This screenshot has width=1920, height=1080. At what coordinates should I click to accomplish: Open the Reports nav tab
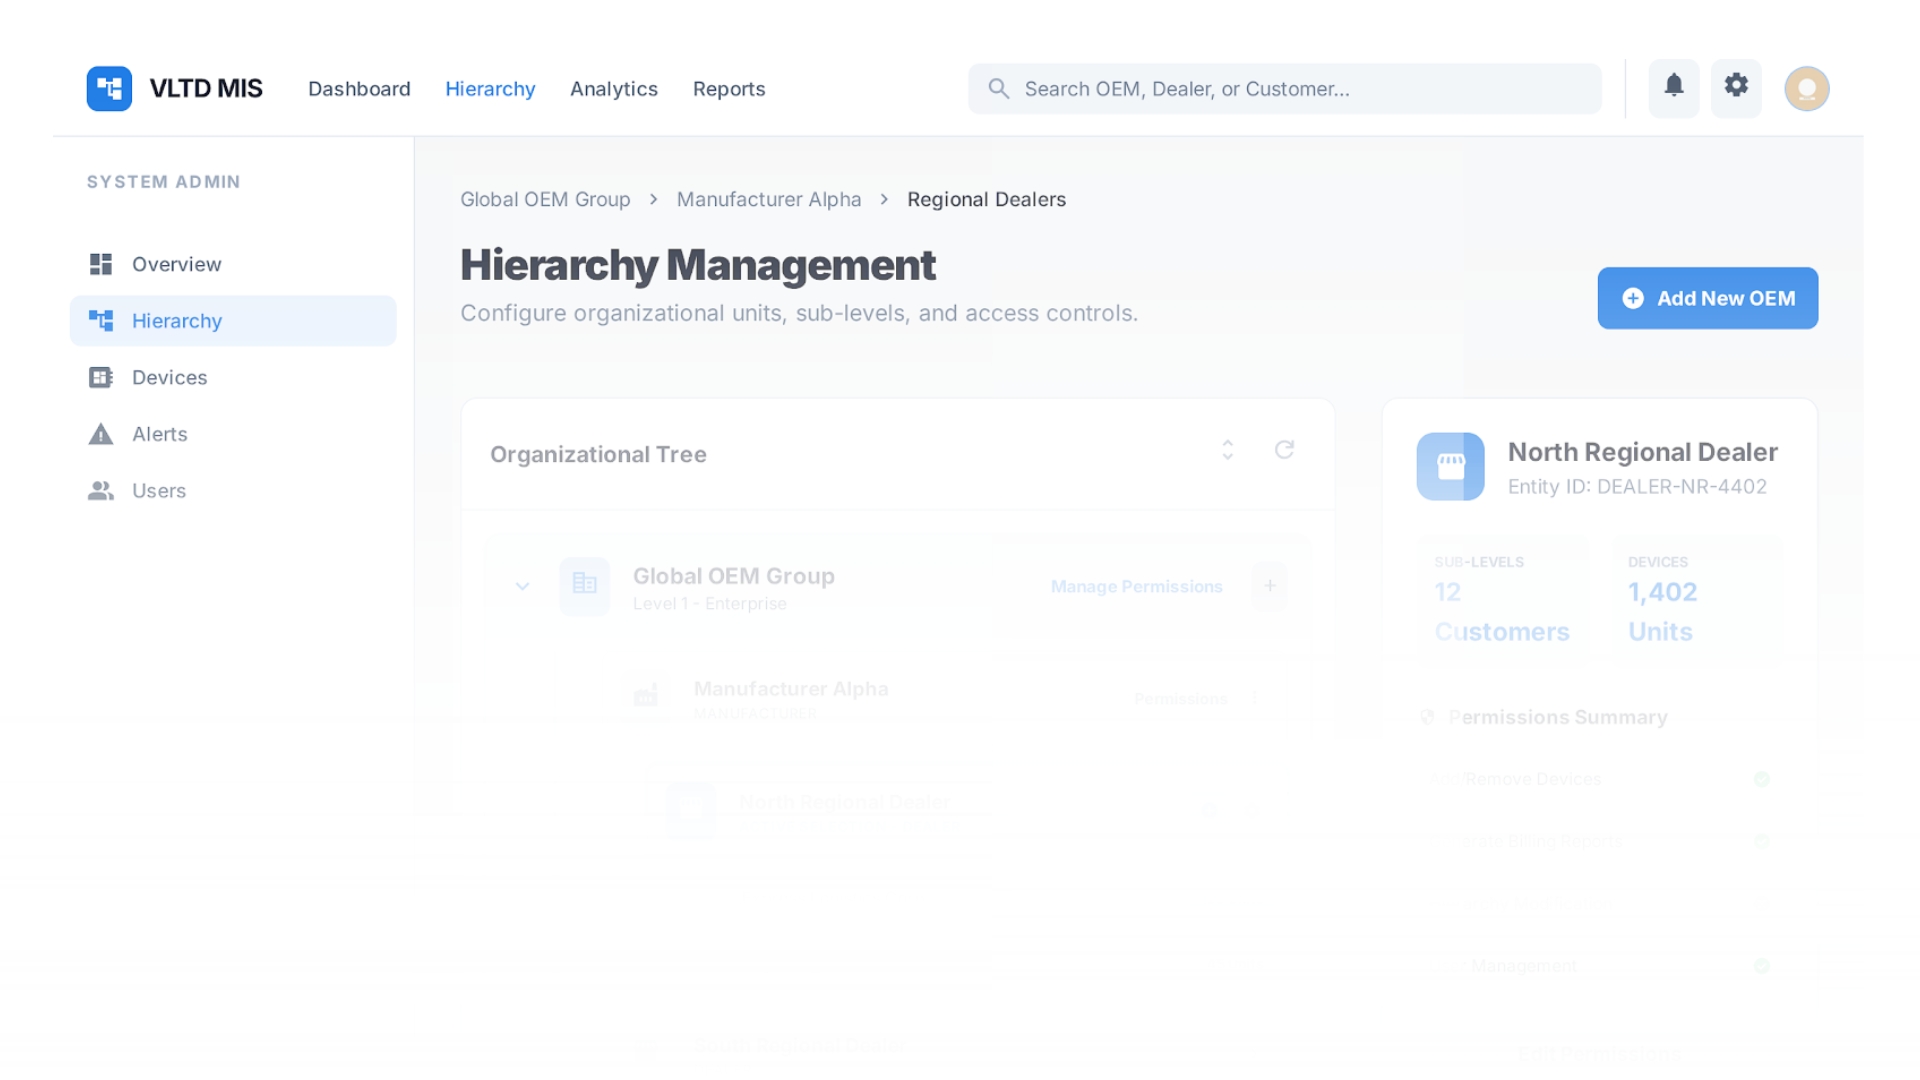click(729, 89)
